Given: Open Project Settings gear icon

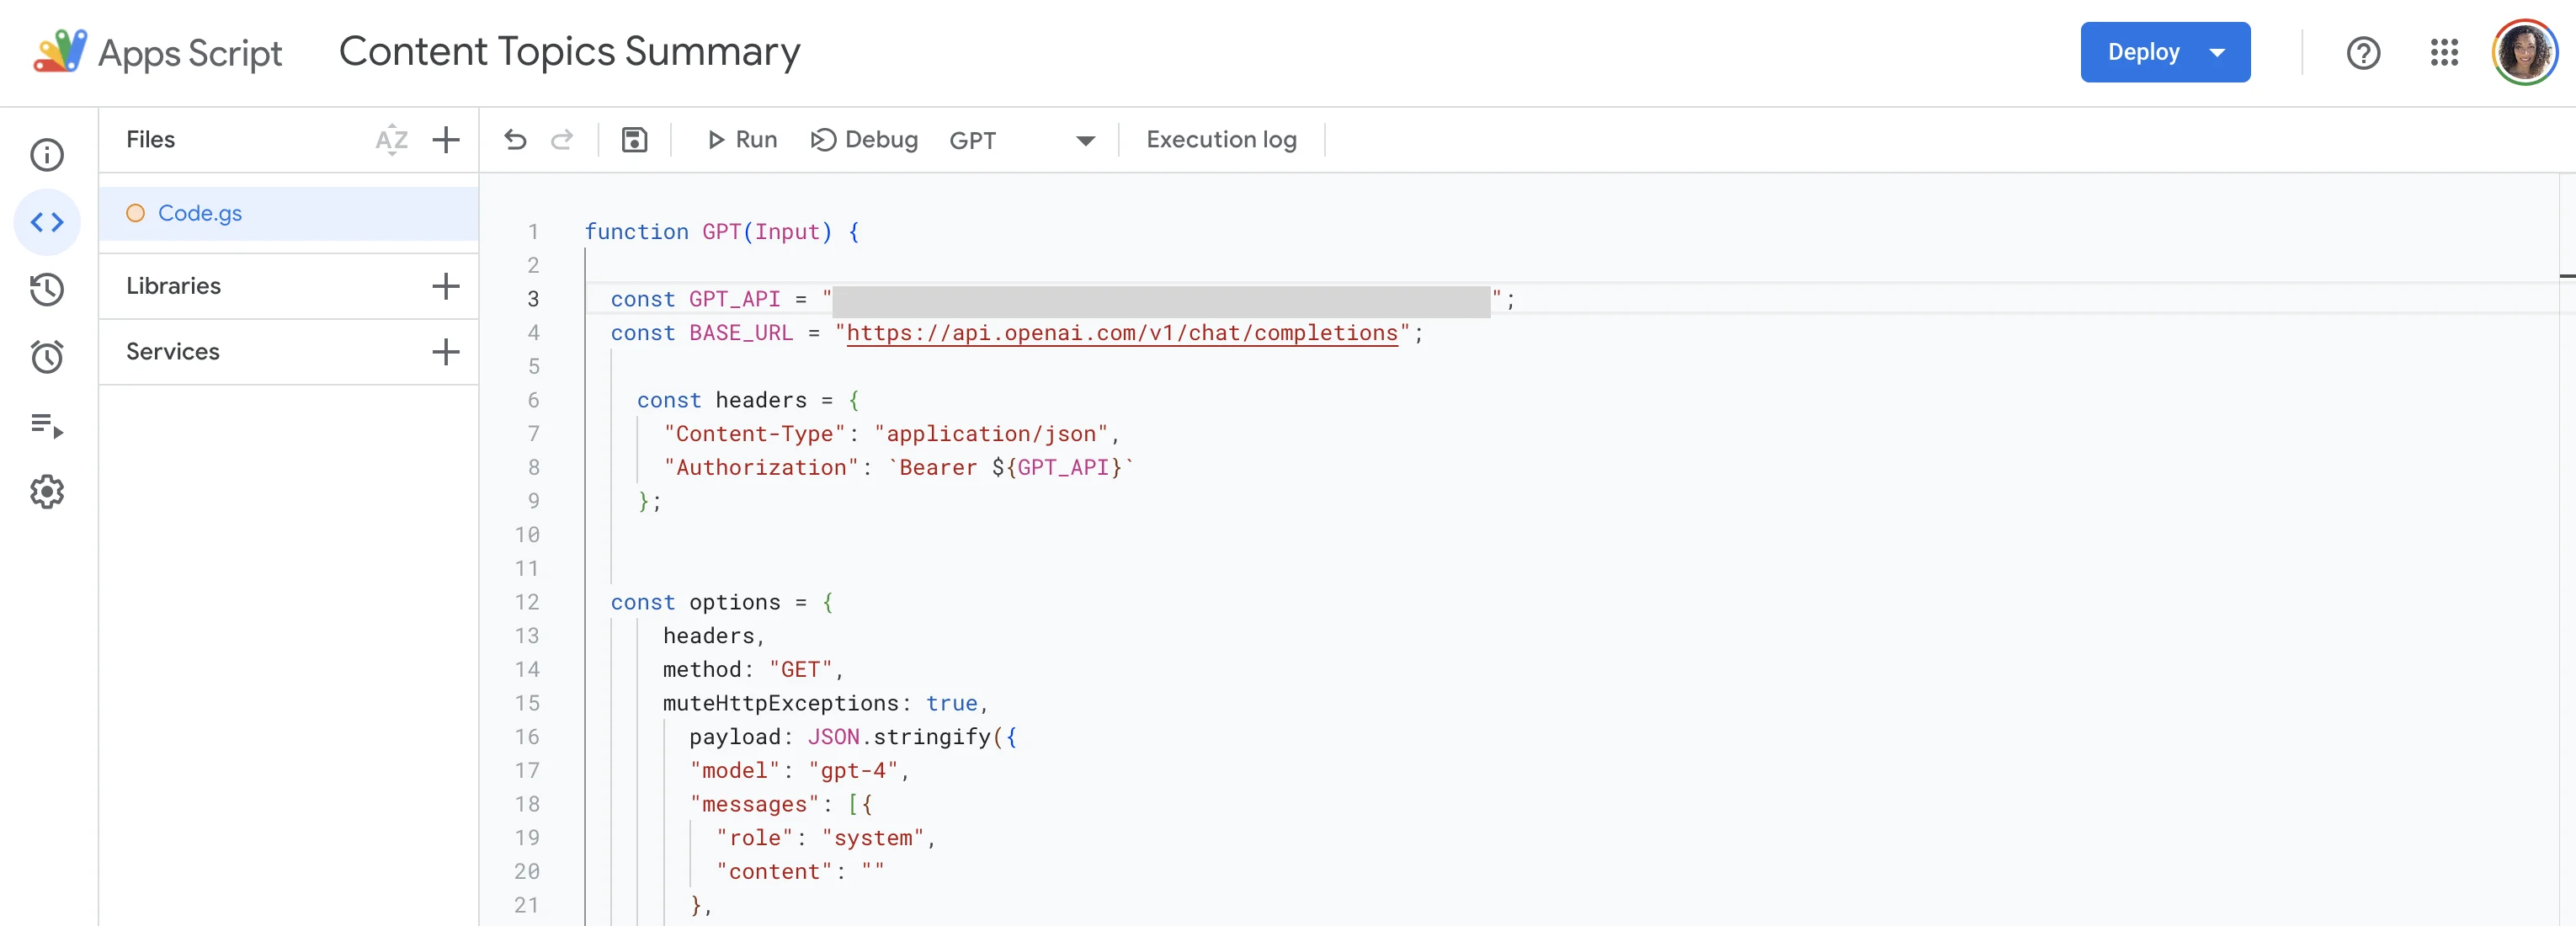Looking at the screenshot, I should tap(47, 492).
